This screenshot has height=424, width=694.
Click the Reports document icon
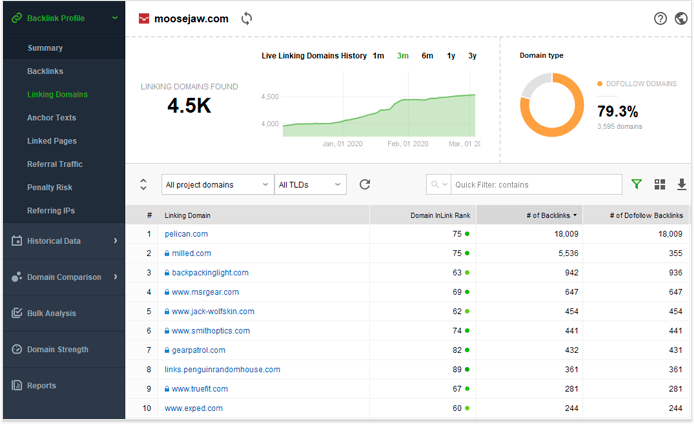17,385
